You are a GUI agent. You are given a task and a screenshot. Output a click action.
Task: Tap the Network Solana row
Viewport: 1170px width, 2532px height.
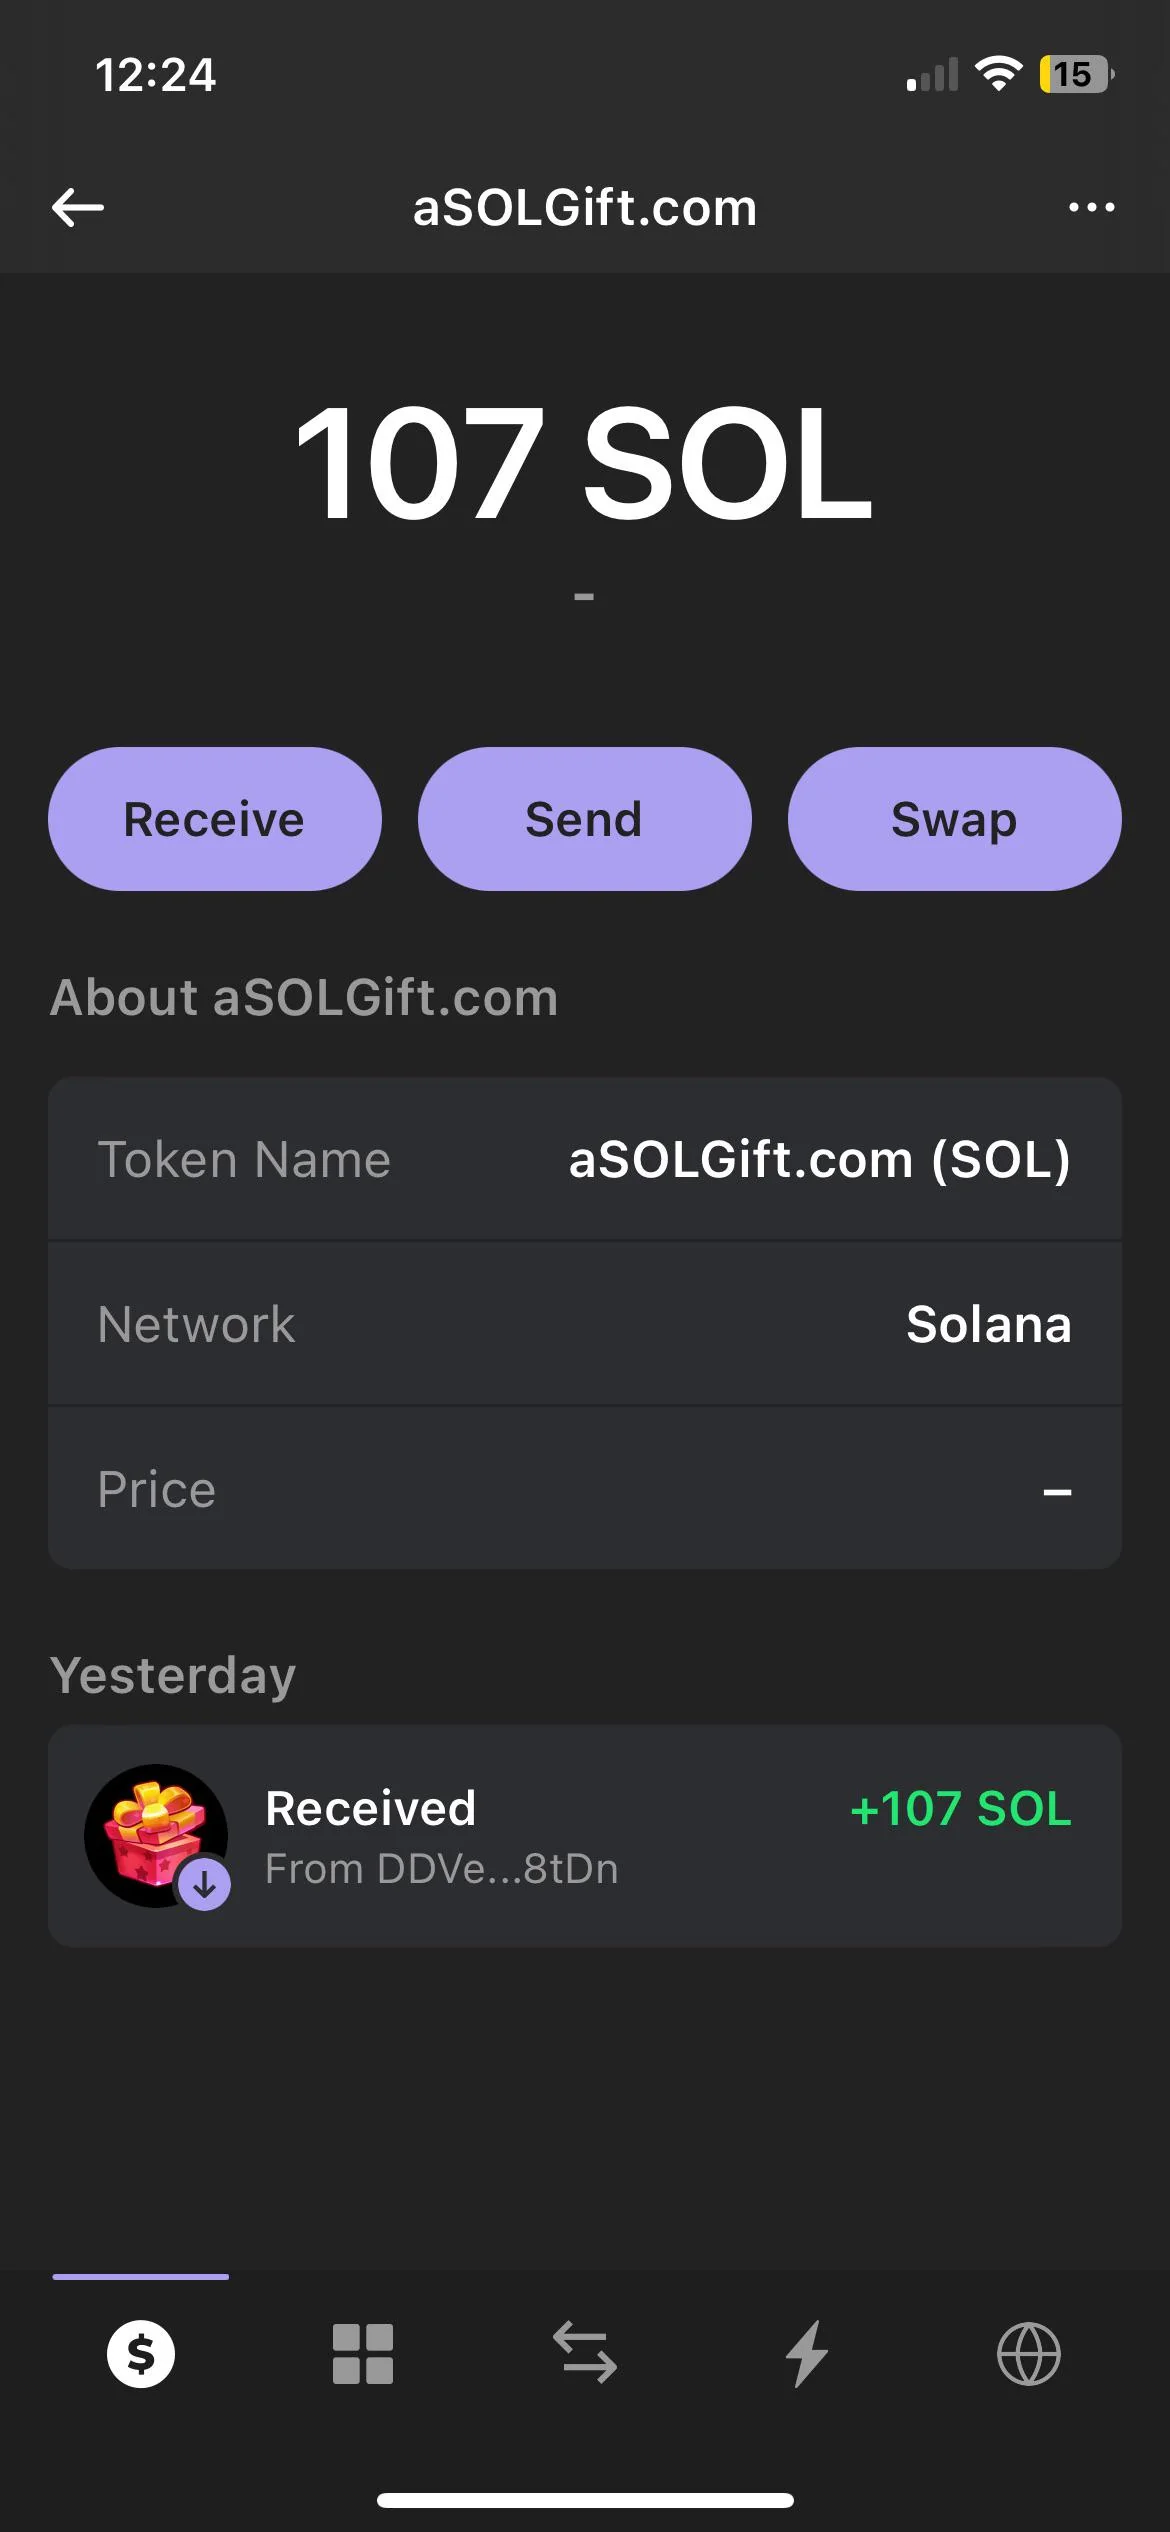pos(584,1324)
